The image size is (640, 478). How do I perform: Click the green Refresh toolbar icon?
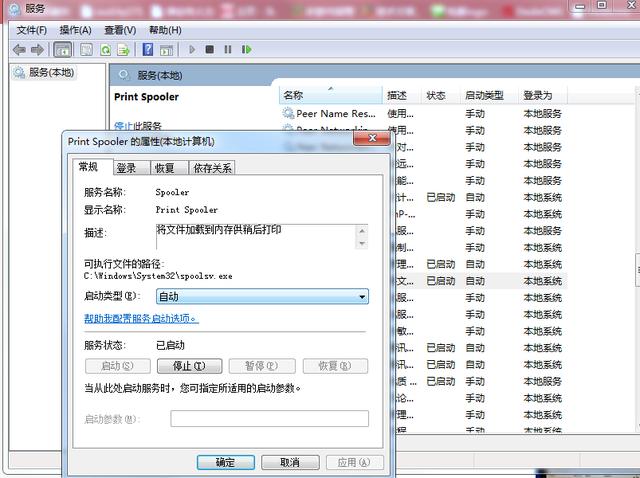(x=106, y=50)
